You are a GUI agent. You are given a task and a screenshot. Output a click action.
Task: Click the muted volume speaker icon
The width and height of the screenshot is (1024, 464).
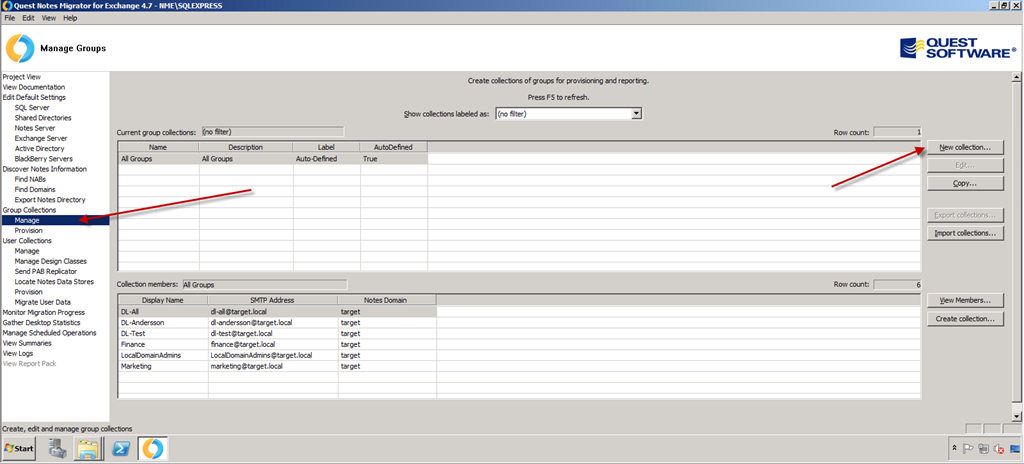point(999,449)
